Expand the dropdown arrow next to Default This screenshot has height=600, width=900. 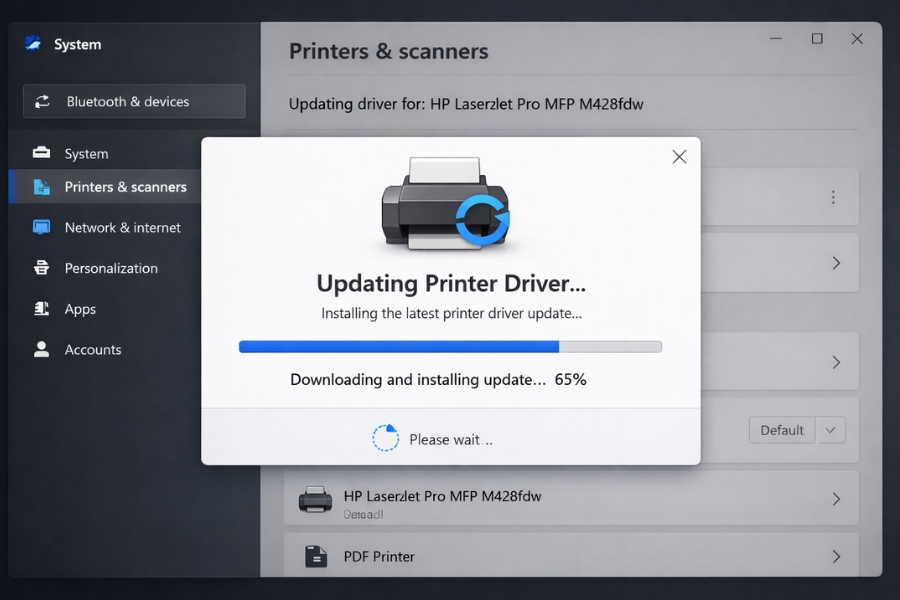(830, 430)
